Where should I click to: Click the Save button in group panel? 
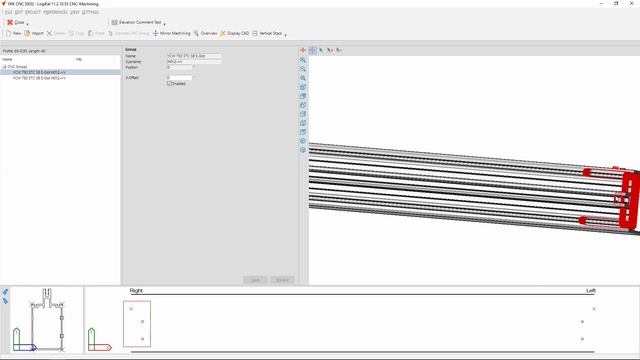pyautogui.click(x=255, y=280)
